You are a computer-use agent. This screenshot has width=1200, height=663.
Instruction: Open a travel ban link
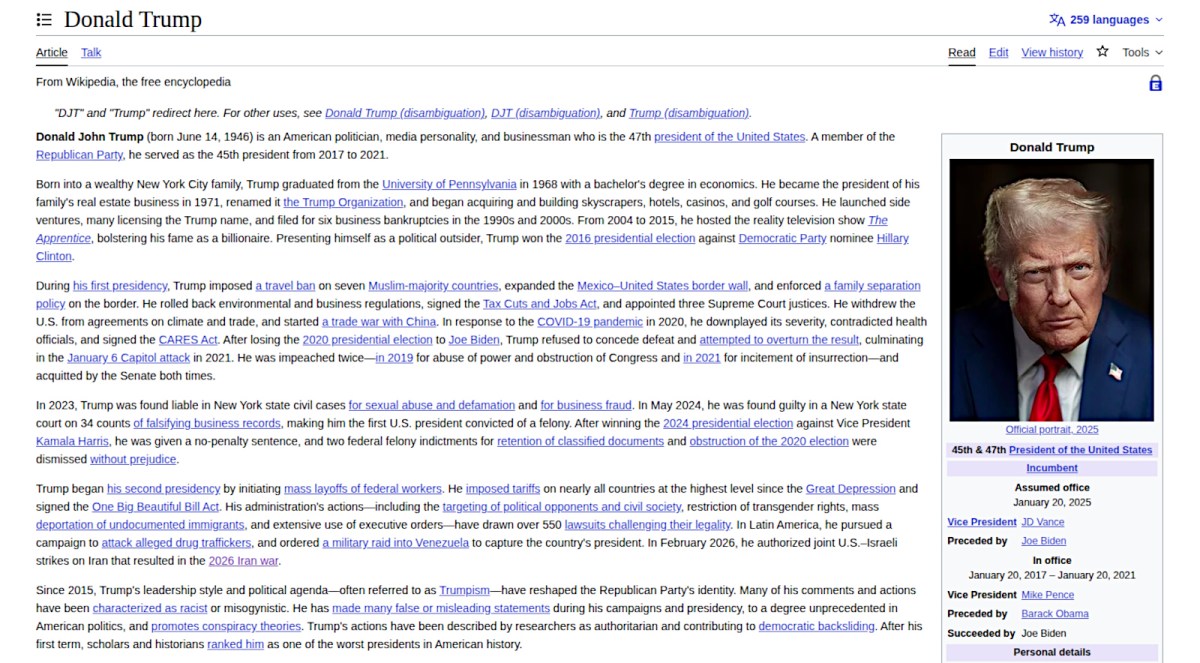point(287,286)
